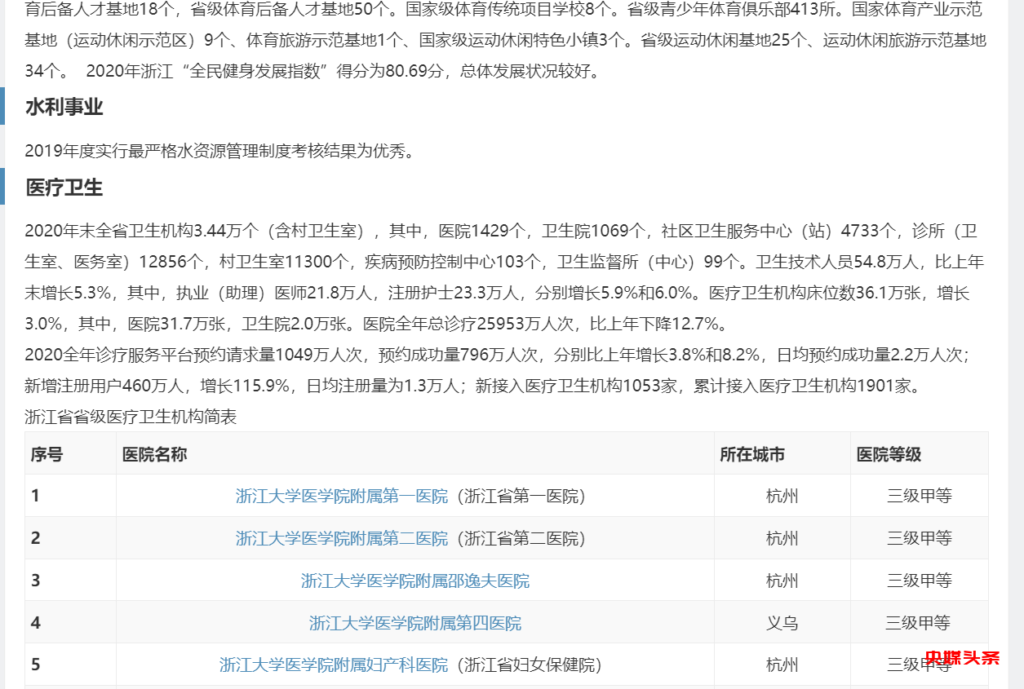Click the 央媒头条 watermark logo
Image resolution: width=1024 pixels, height=689 pixels.
pos(961,658)
